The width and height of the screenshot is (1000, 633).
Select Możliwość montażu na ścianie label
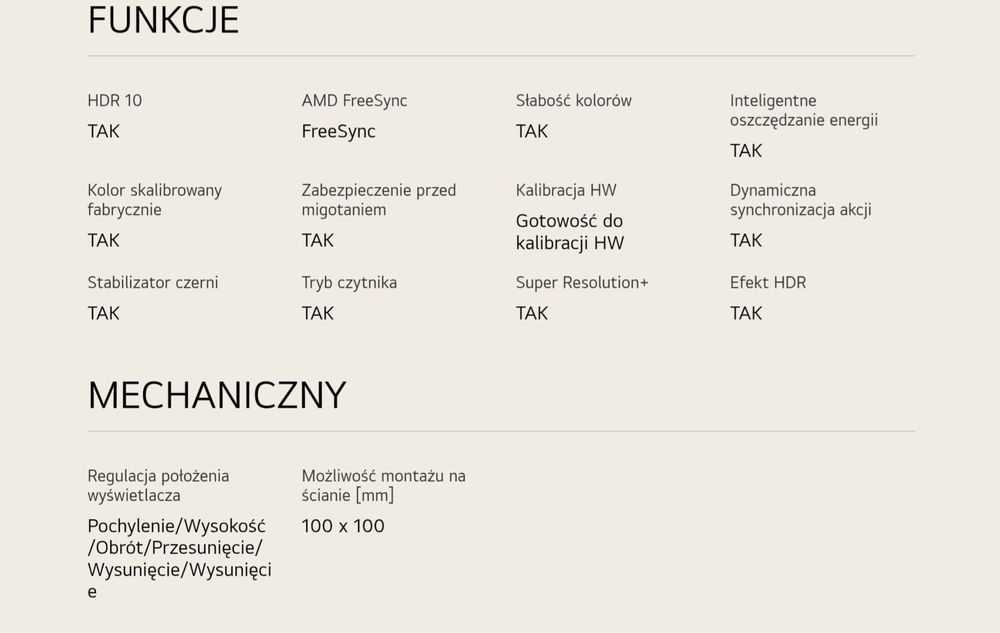pyautogui.click(x=383, y=485)
